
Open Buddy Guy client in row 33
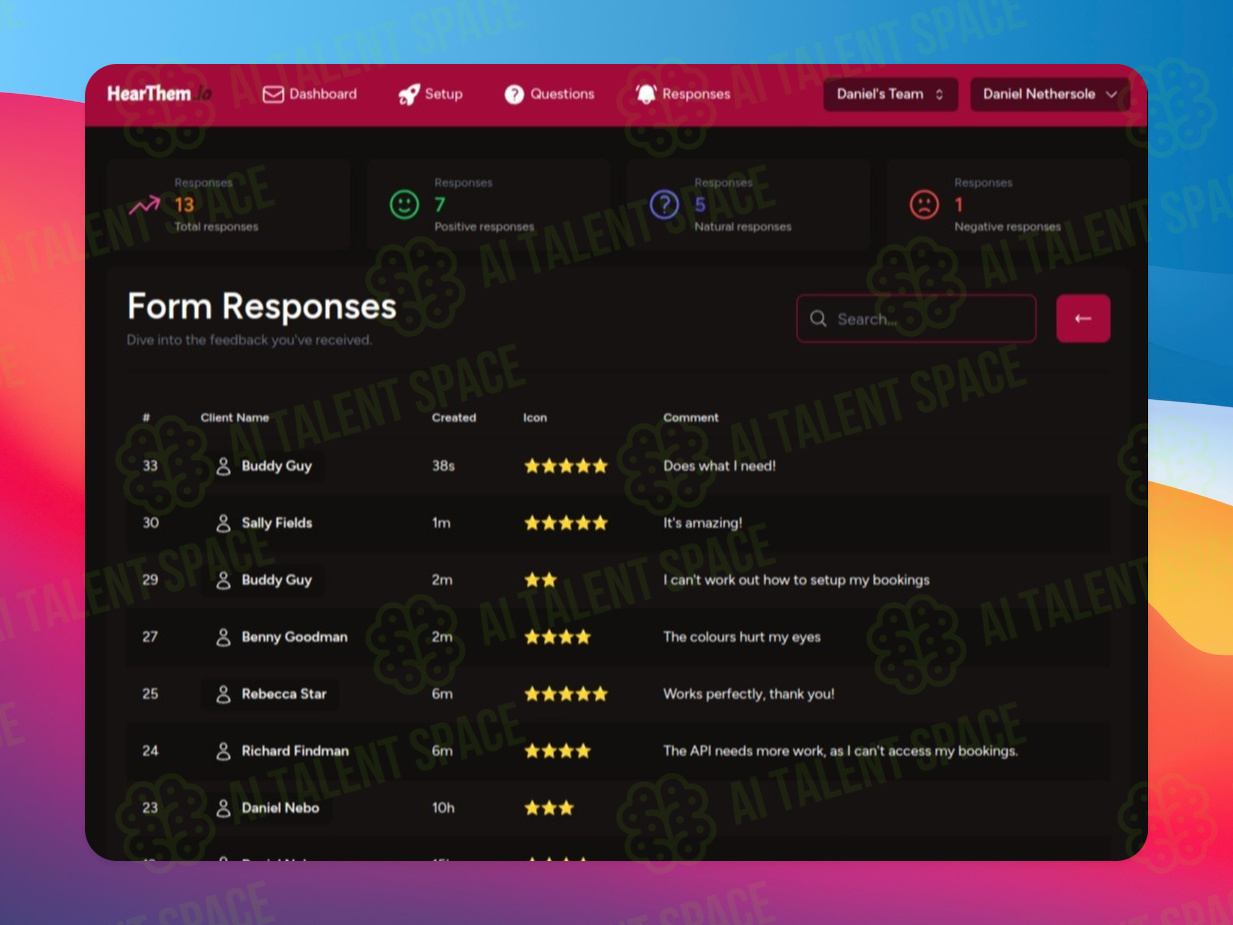point(264,466)
